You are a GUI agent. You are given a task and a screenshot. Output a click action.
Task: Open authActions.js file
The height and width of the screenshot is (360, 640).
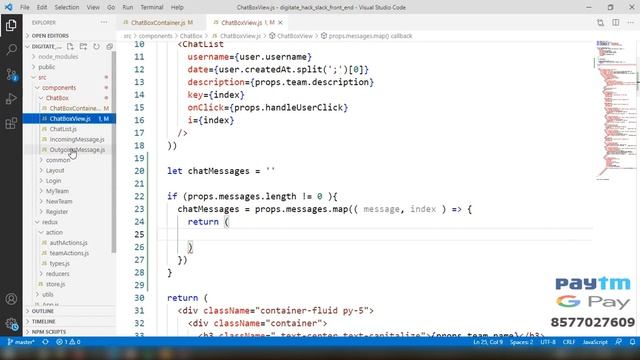(x=68, y=242)
